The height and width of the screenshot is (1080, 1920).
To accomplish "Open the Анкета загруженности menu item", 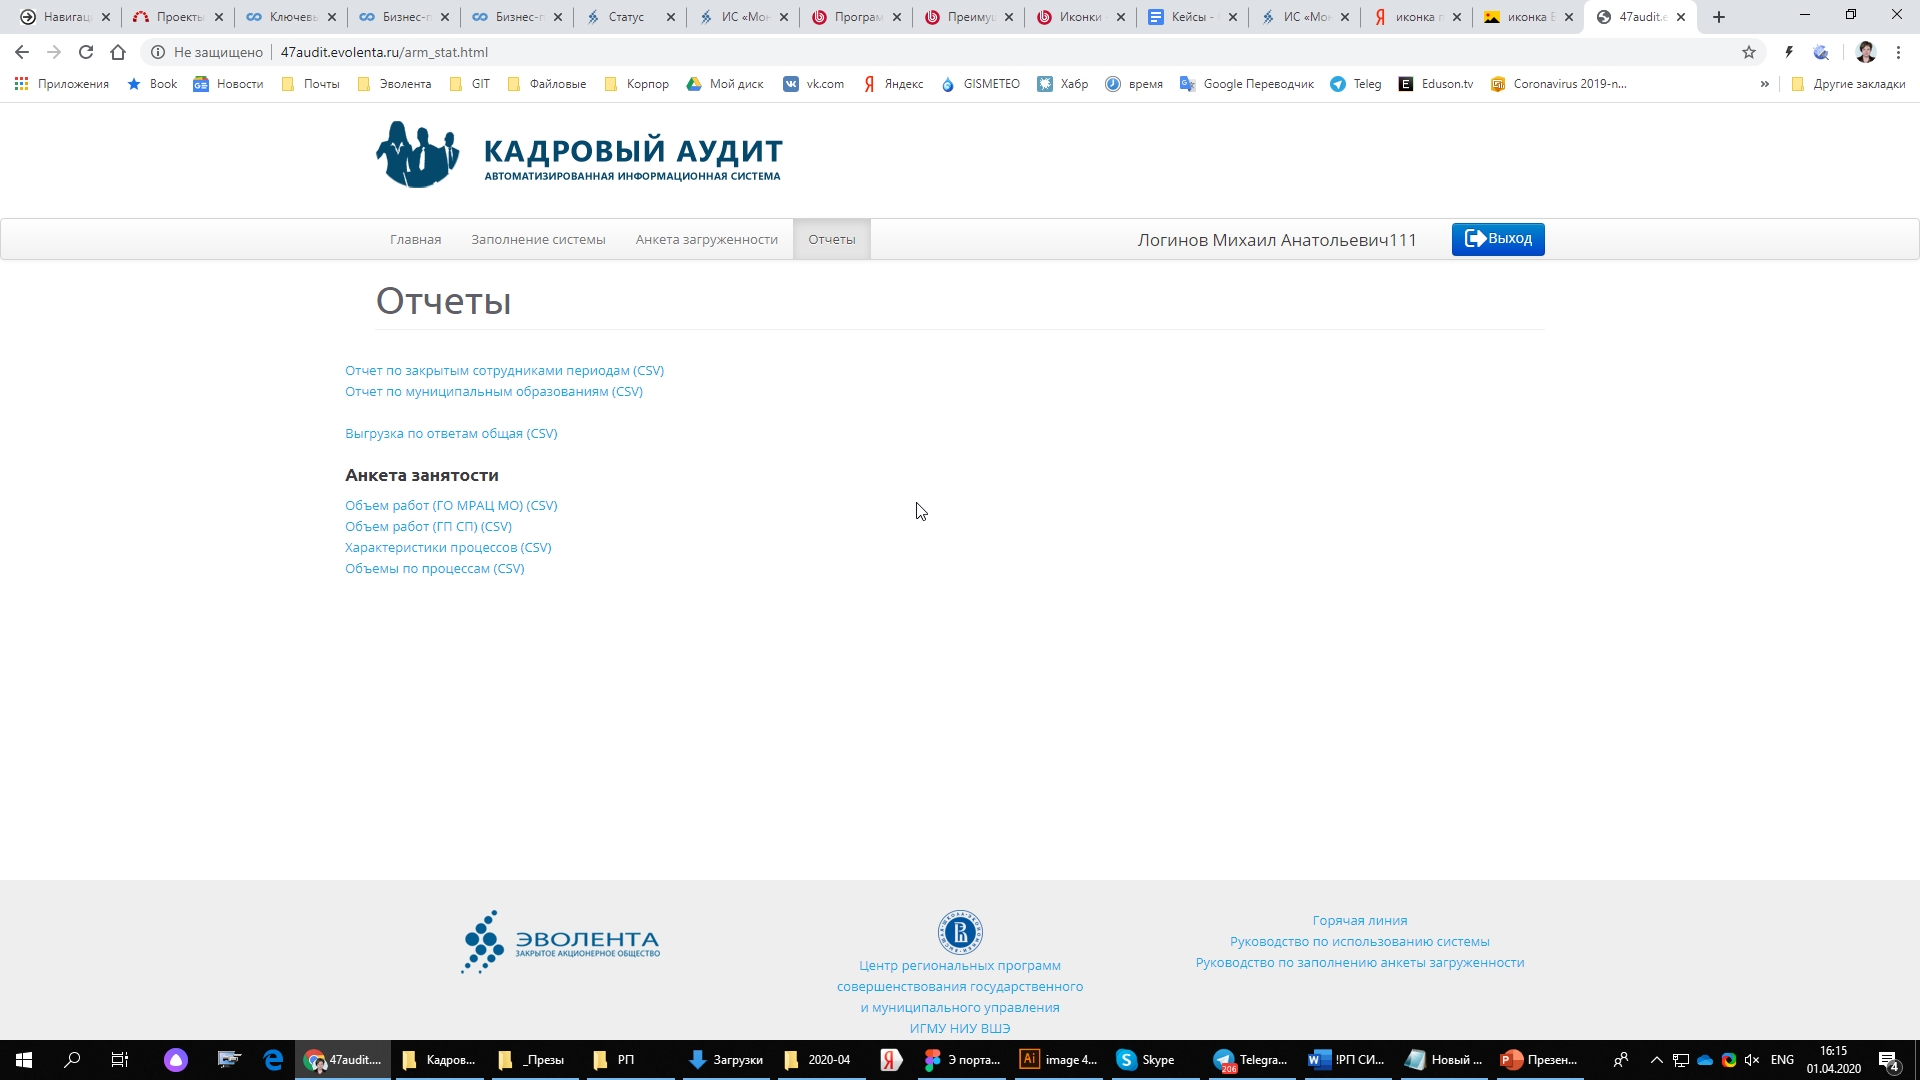I will (x=706, y=240).
